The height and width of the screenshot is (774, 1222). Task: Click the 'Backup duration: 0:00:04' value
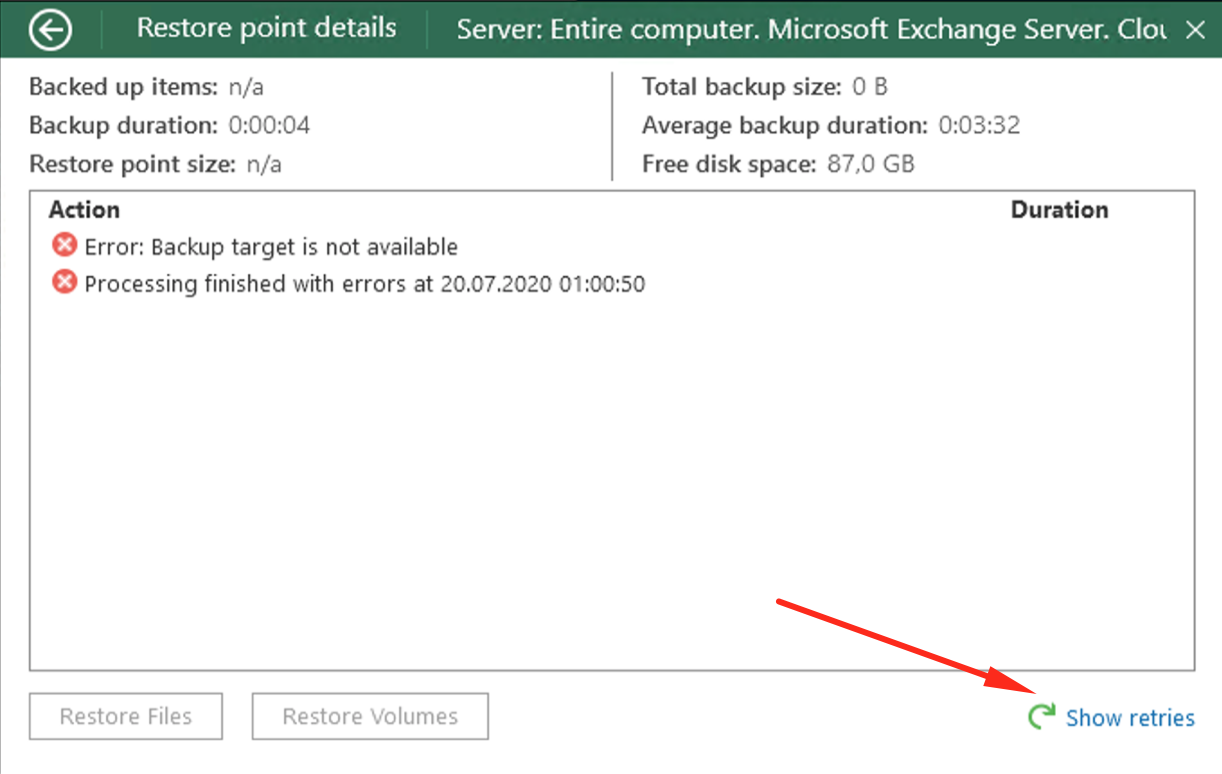[168, 125]
